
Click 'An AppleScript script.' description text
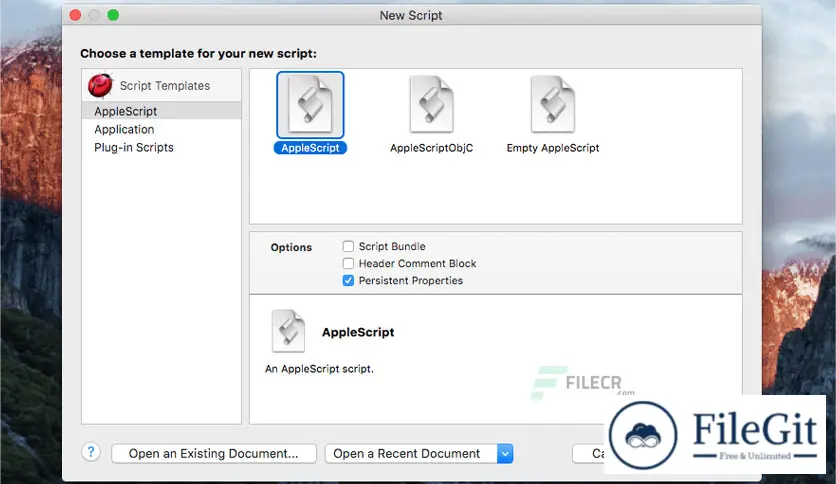319,369
